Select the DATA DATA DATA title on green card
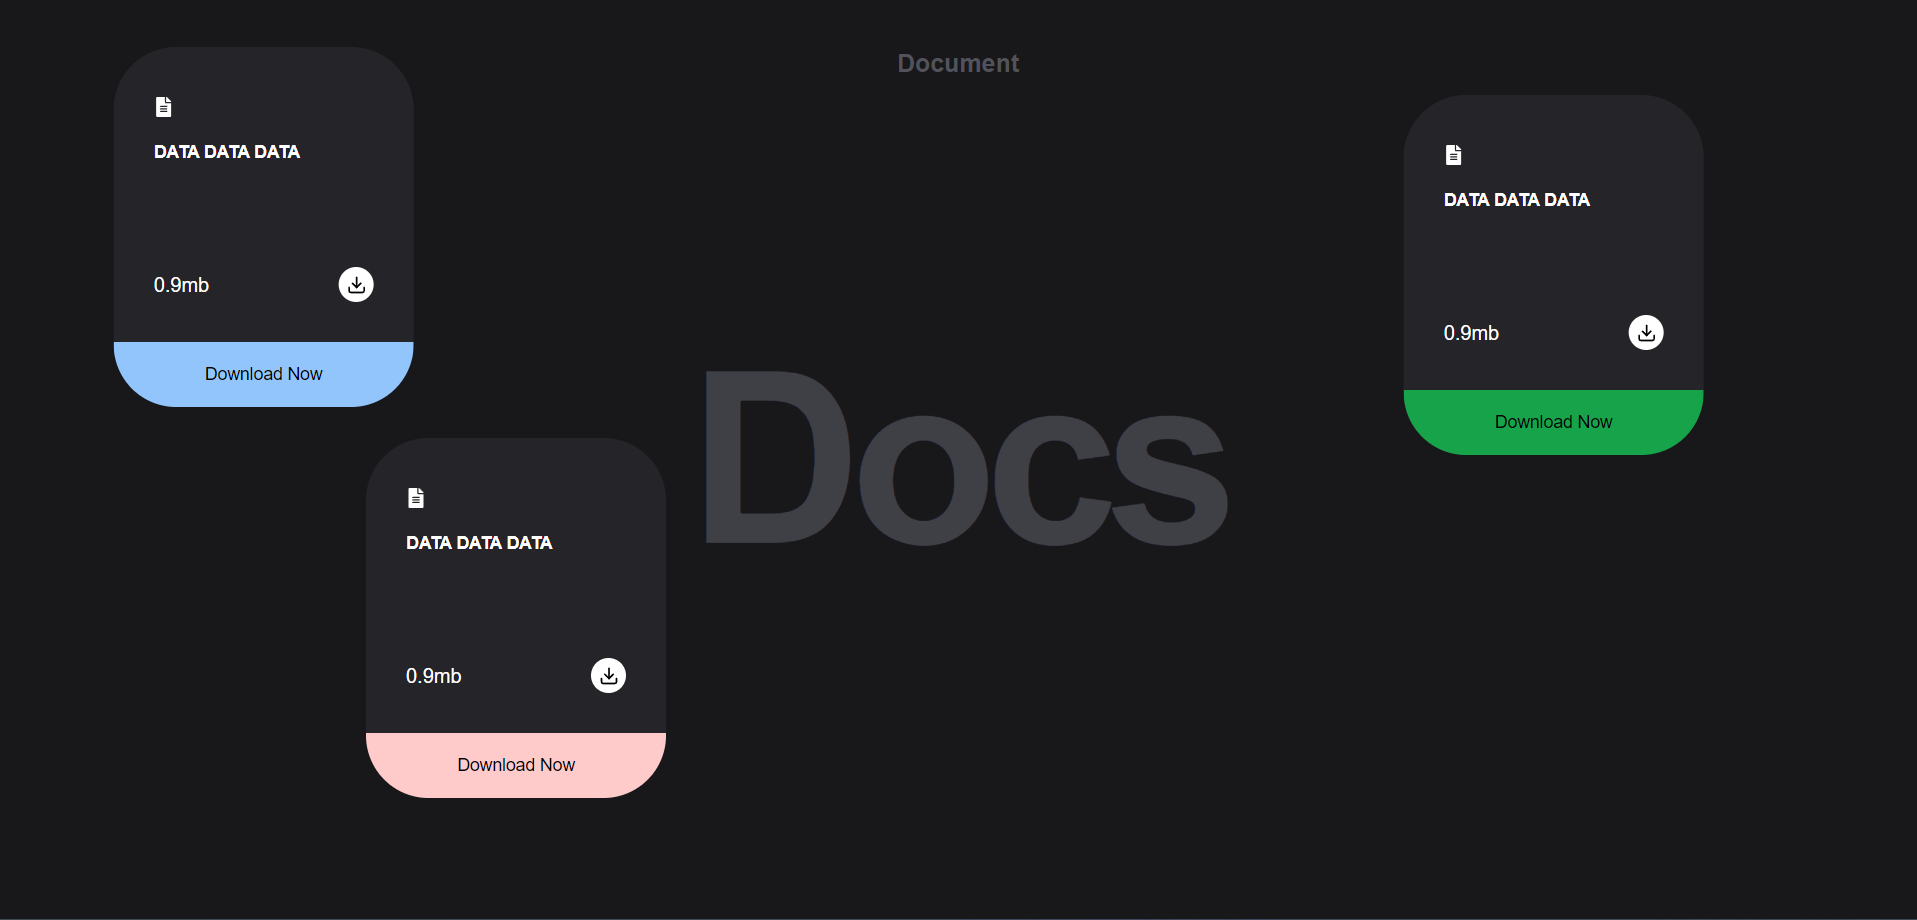 click(x=1516, y=199)
